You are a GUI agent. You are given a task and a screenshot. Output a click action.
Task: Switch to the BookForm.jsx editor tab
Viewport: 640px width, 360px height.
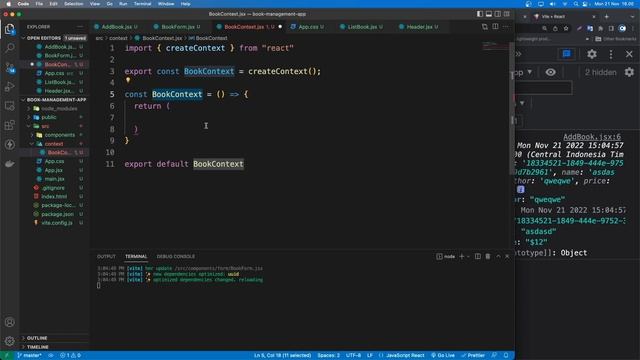178,27
